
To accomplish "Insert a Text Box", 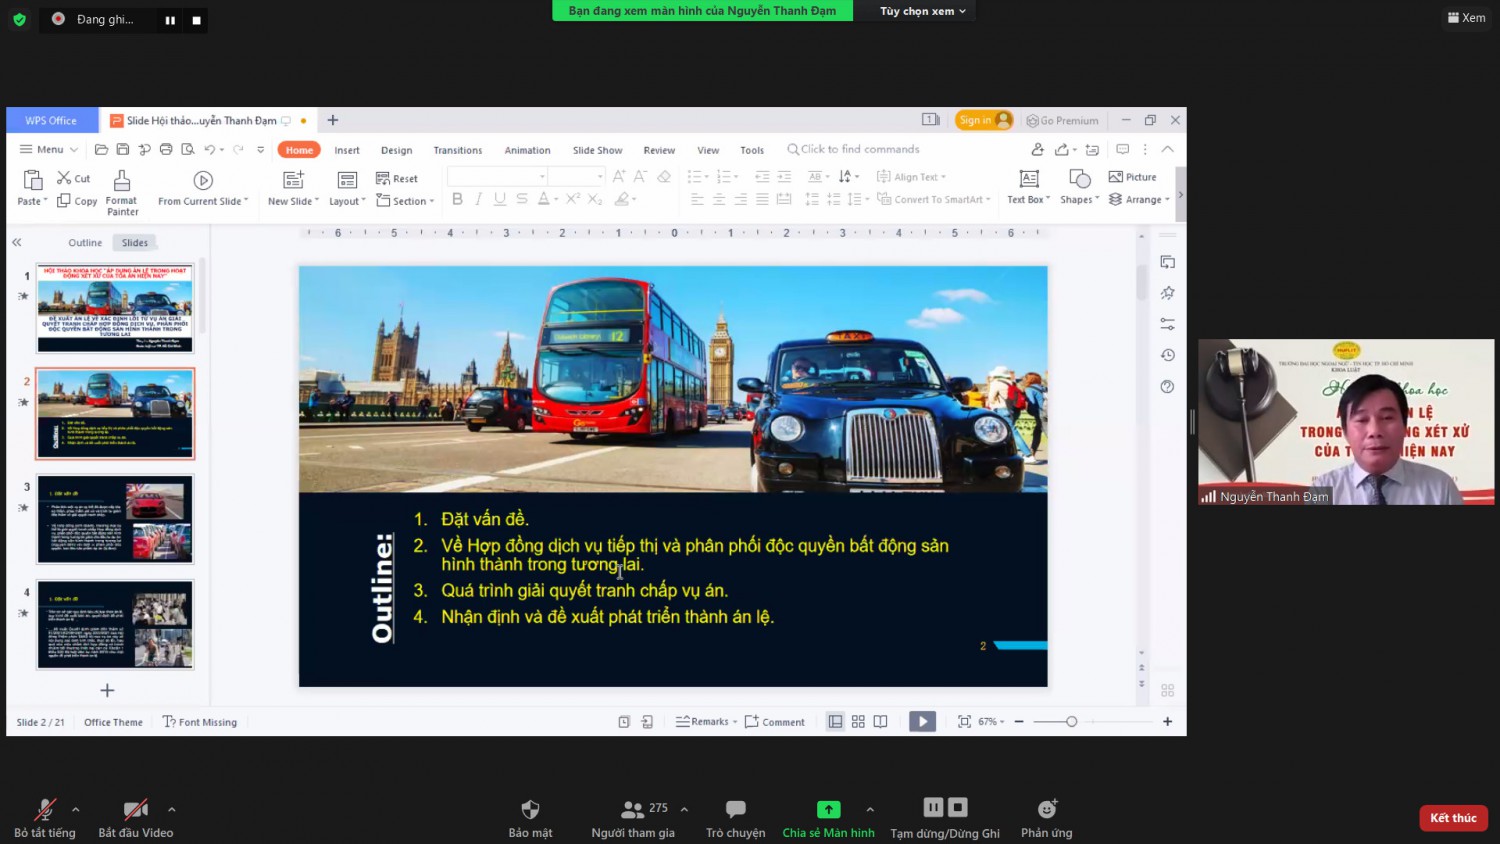I will coord(1028,179).
